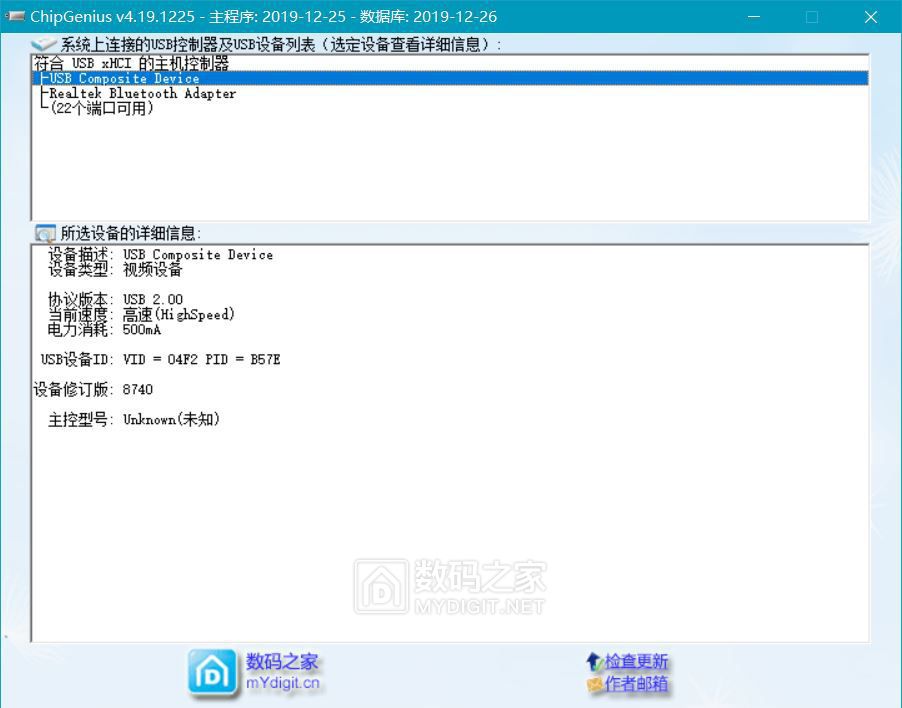
Task: Click the 主控型号 Unknown(未知) line
Action: pos(133,419)
